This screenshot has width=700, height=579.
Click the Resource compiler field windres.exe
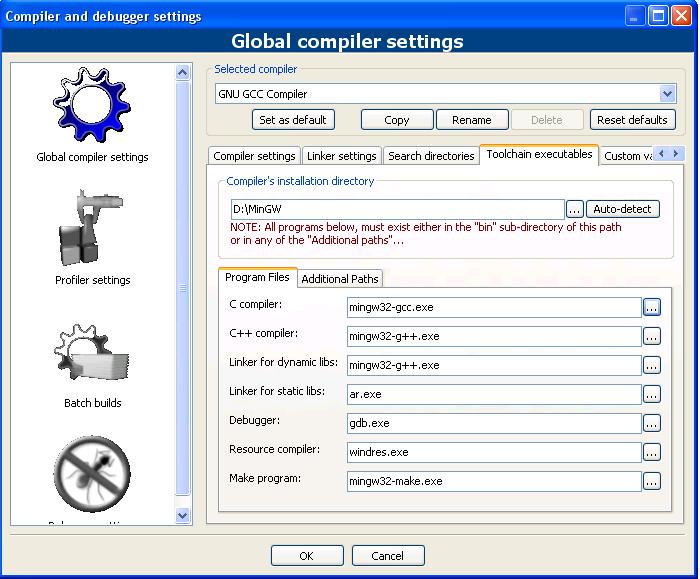pos(494,452)
